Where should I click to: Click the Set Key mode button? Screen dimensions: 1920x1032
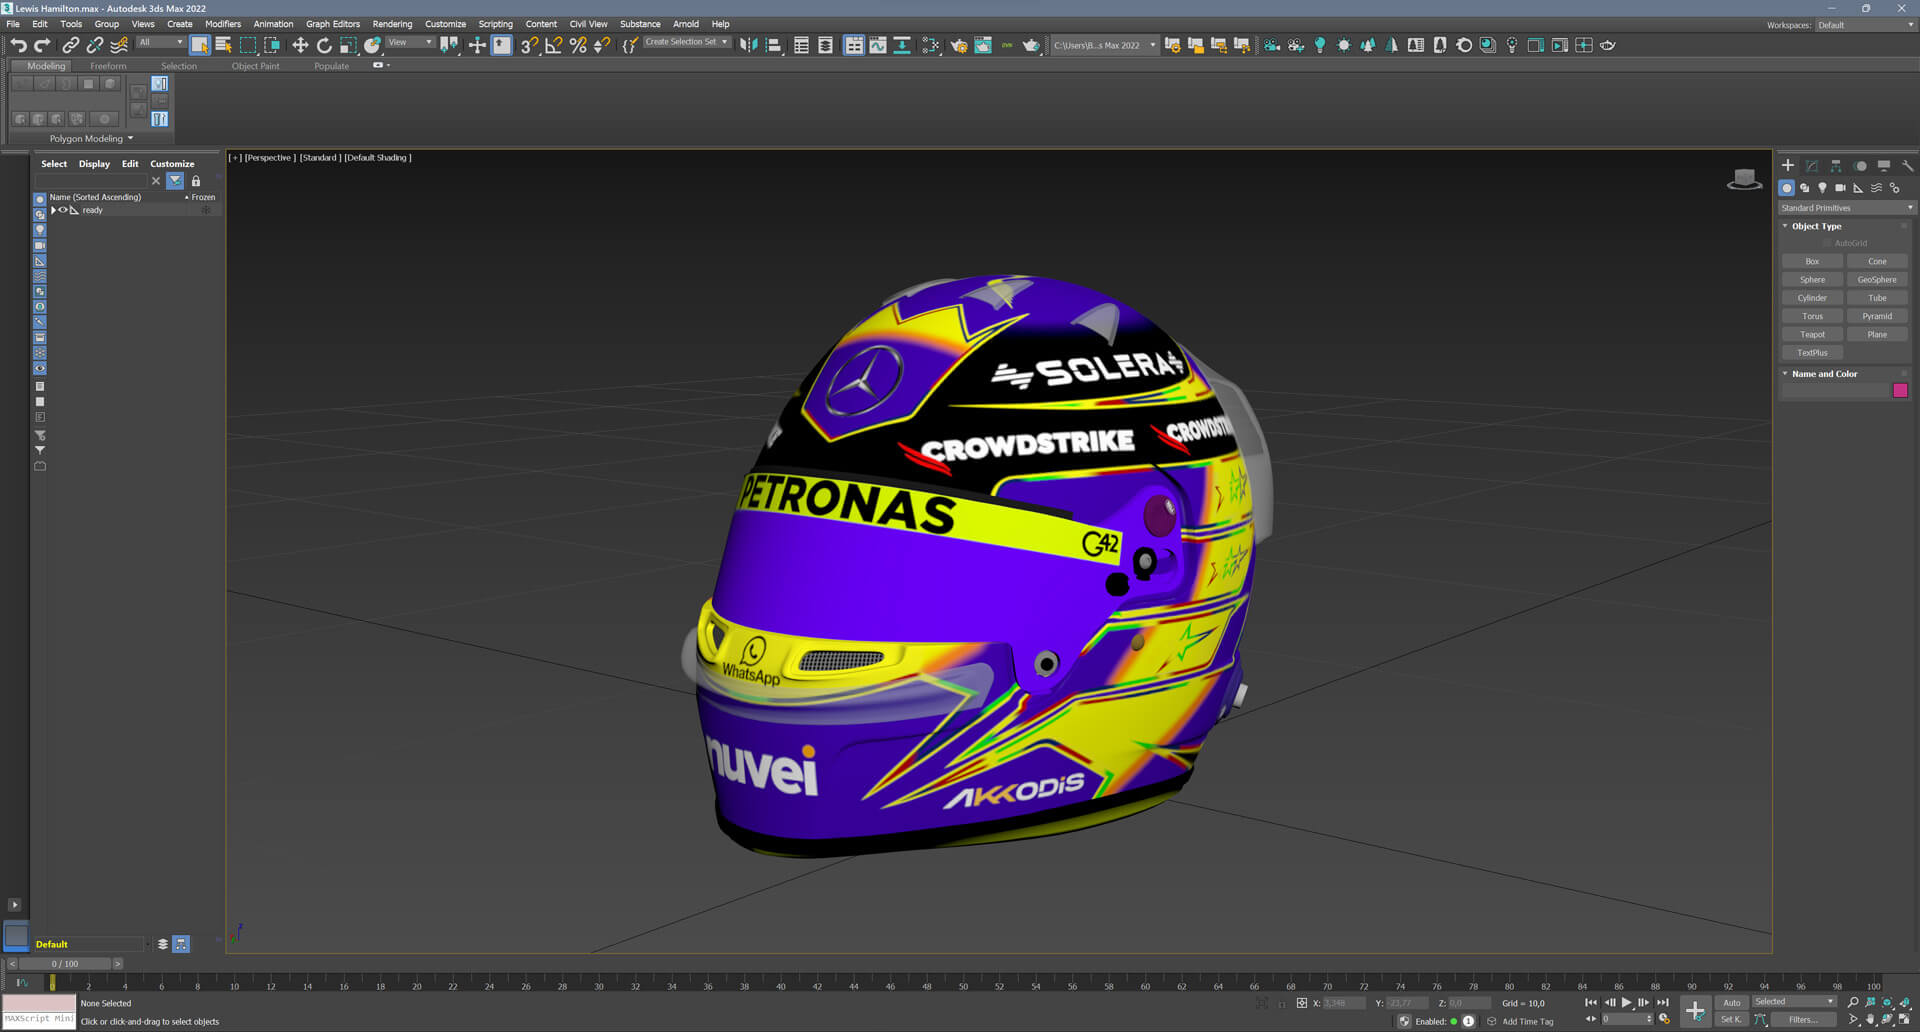tap(1731, 1020)
